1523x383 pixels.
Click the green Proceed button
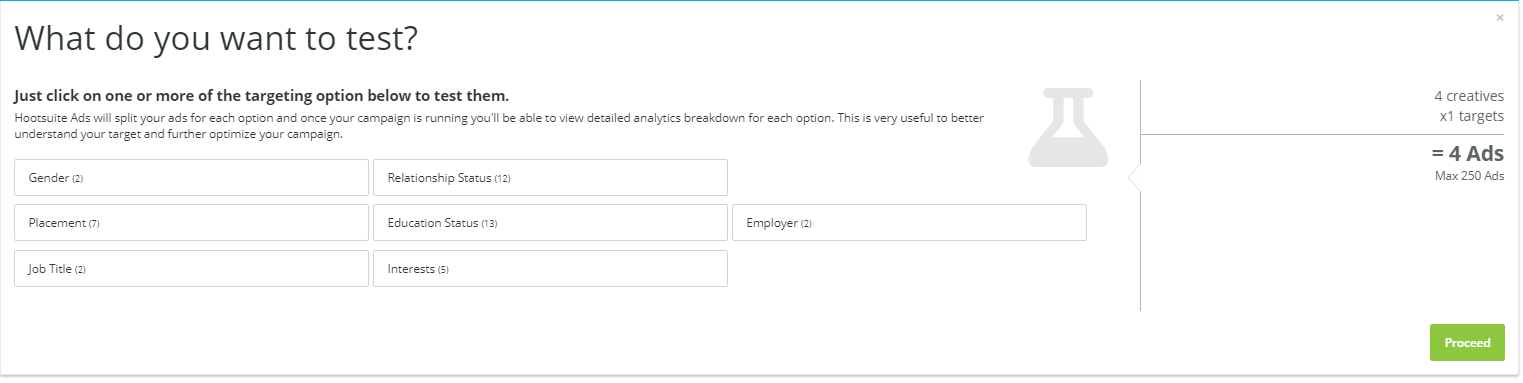[1467, 342]
